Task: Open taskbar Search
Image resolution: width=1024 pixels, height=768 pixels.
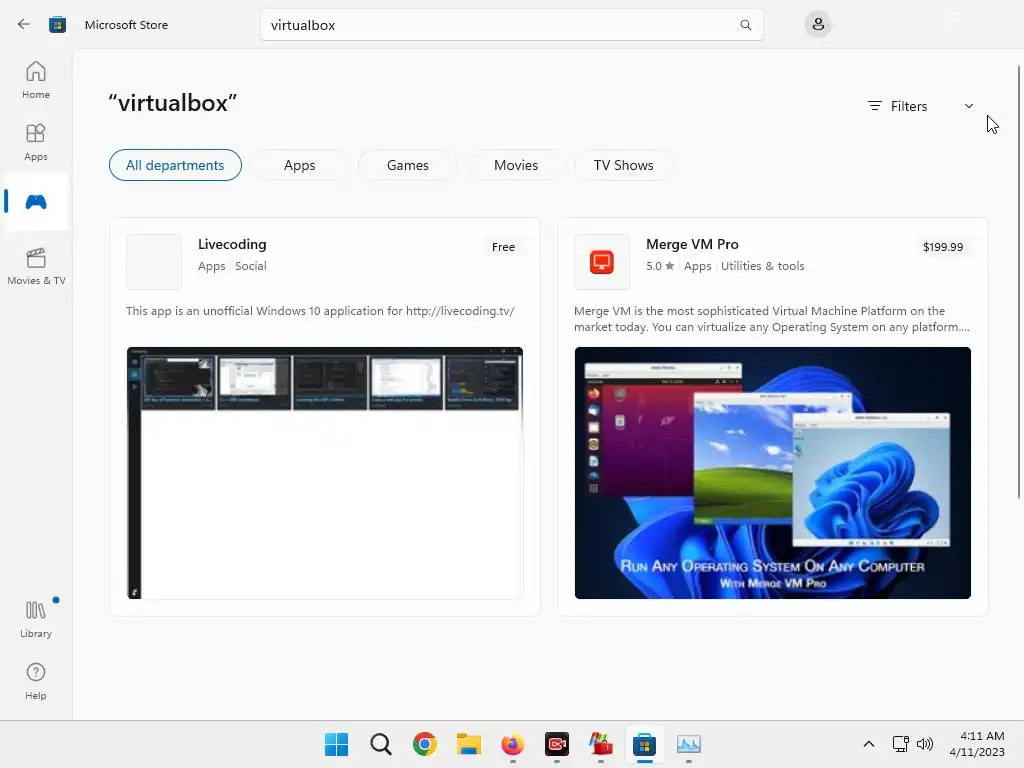Action: pyautogui.click(x=381, y=744)
